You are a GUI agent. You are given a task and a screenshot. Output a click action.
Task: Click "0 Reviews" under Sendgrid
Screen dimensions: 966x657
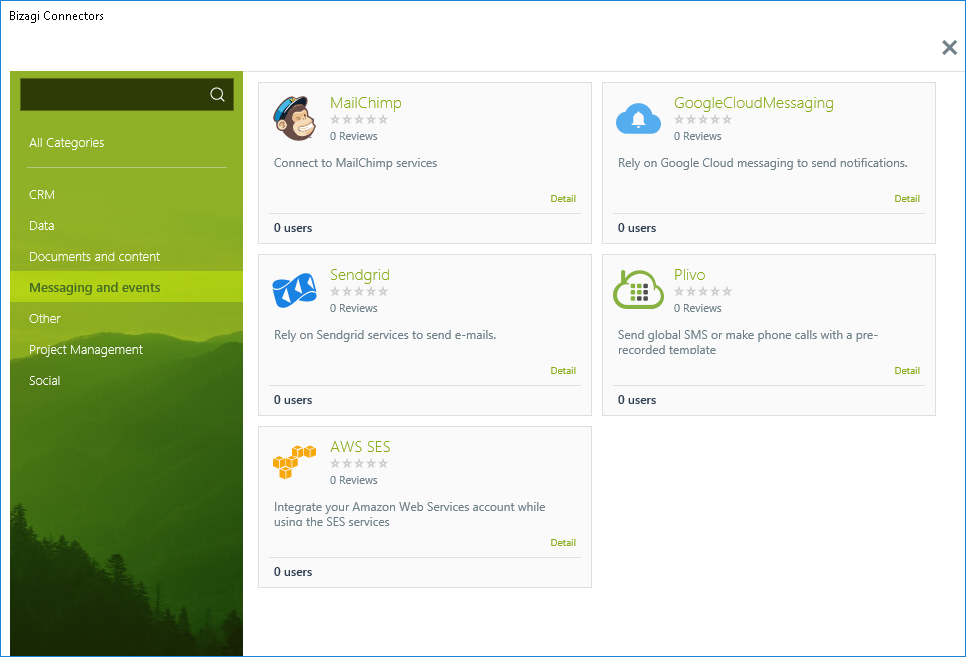(354, 308)
